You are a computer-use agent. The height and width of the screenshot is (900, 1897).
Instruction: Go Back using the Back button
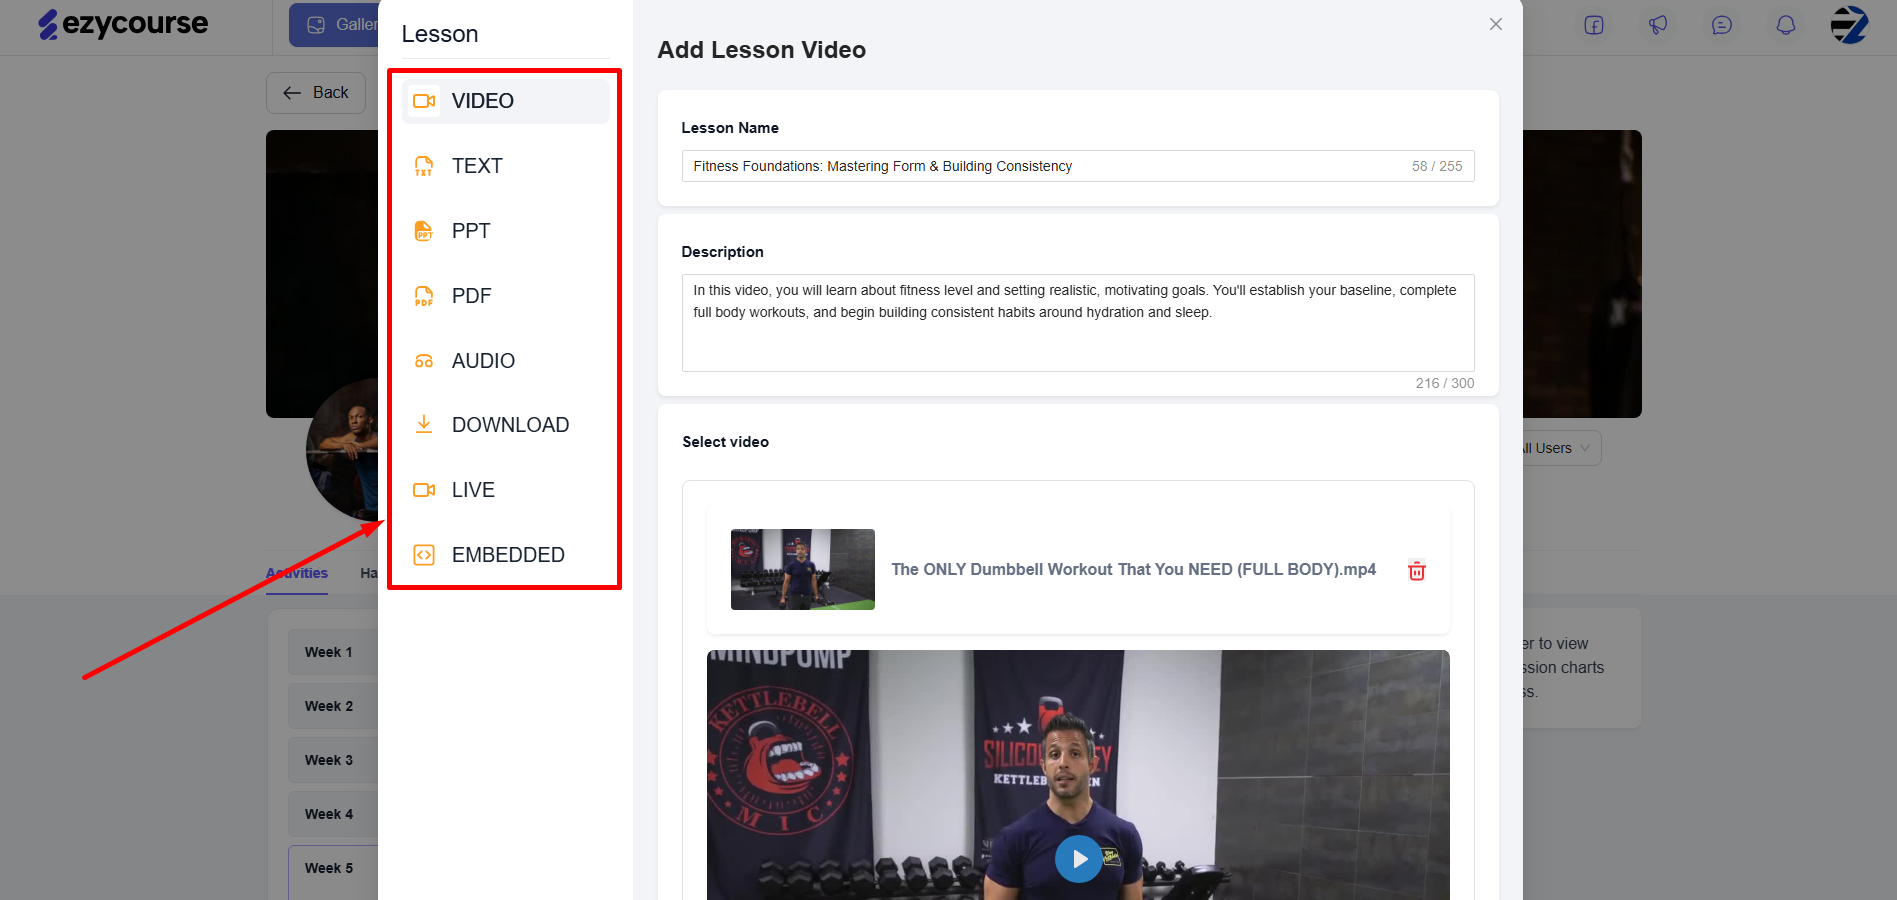coord(316,93)
